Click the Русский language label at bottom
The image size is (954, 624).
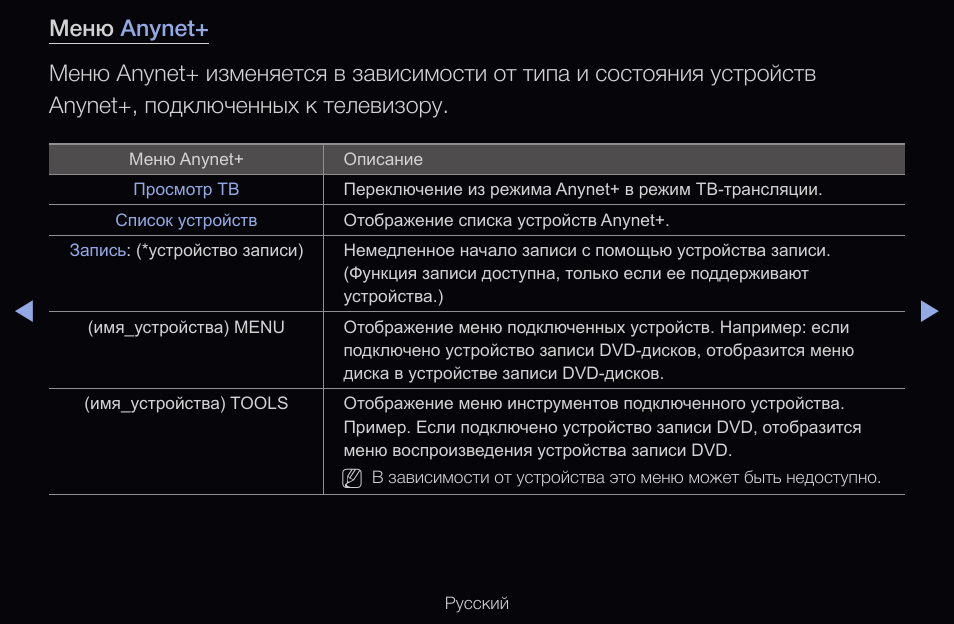pyautogui.click(x=477, y=603)
